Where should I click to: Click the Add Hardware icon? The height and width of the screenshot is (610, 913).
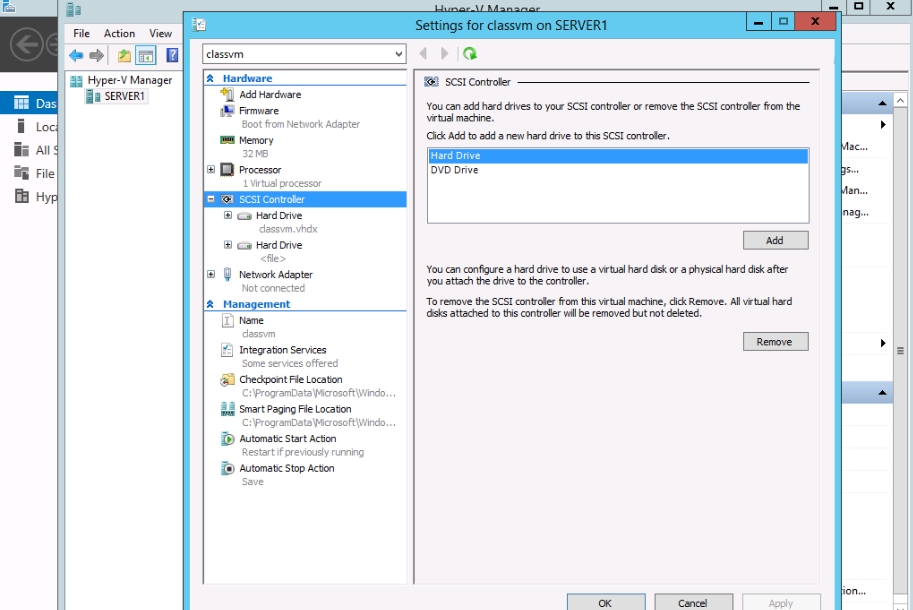pos(227,94)
